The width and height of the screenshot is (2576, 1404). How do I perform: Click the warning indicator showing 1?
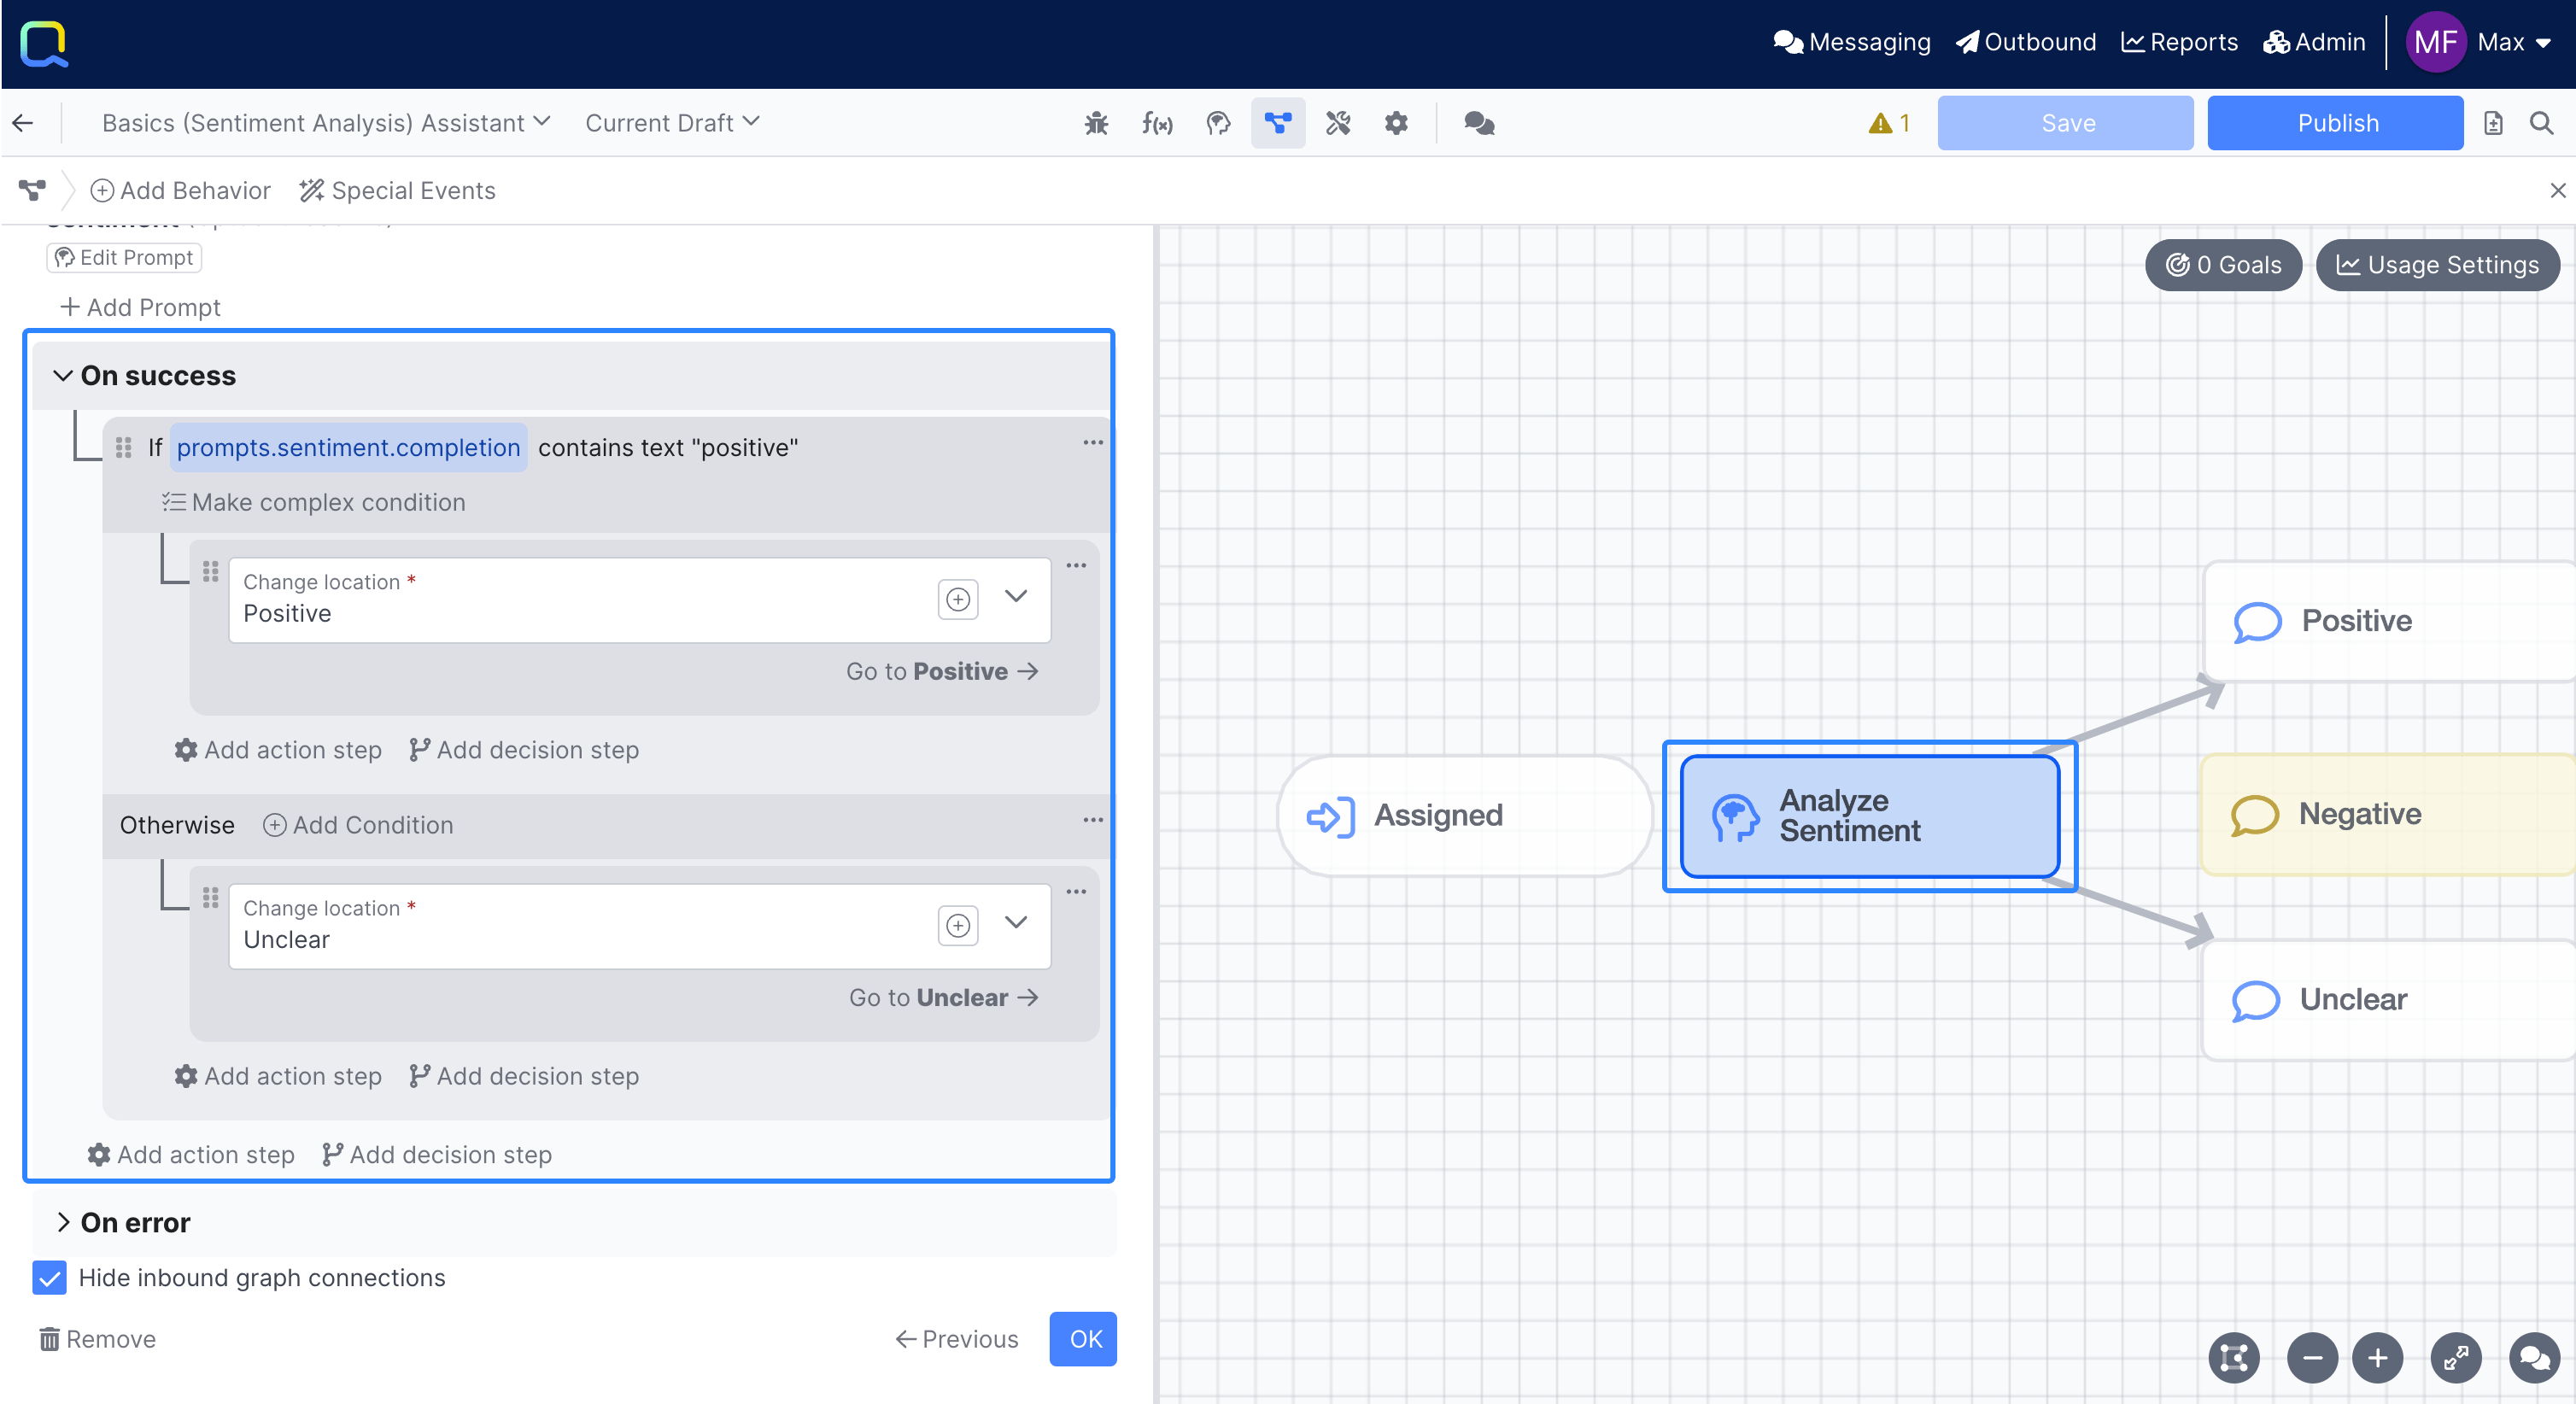1888,123
